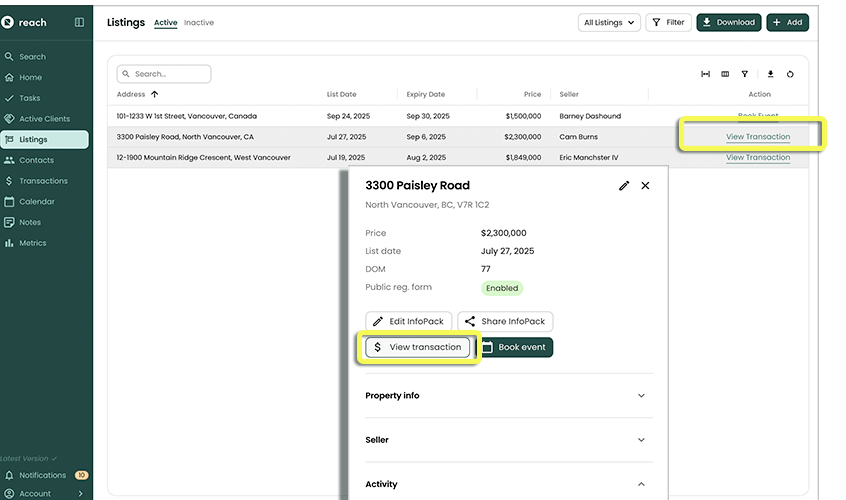Click the Book event button

514,347
